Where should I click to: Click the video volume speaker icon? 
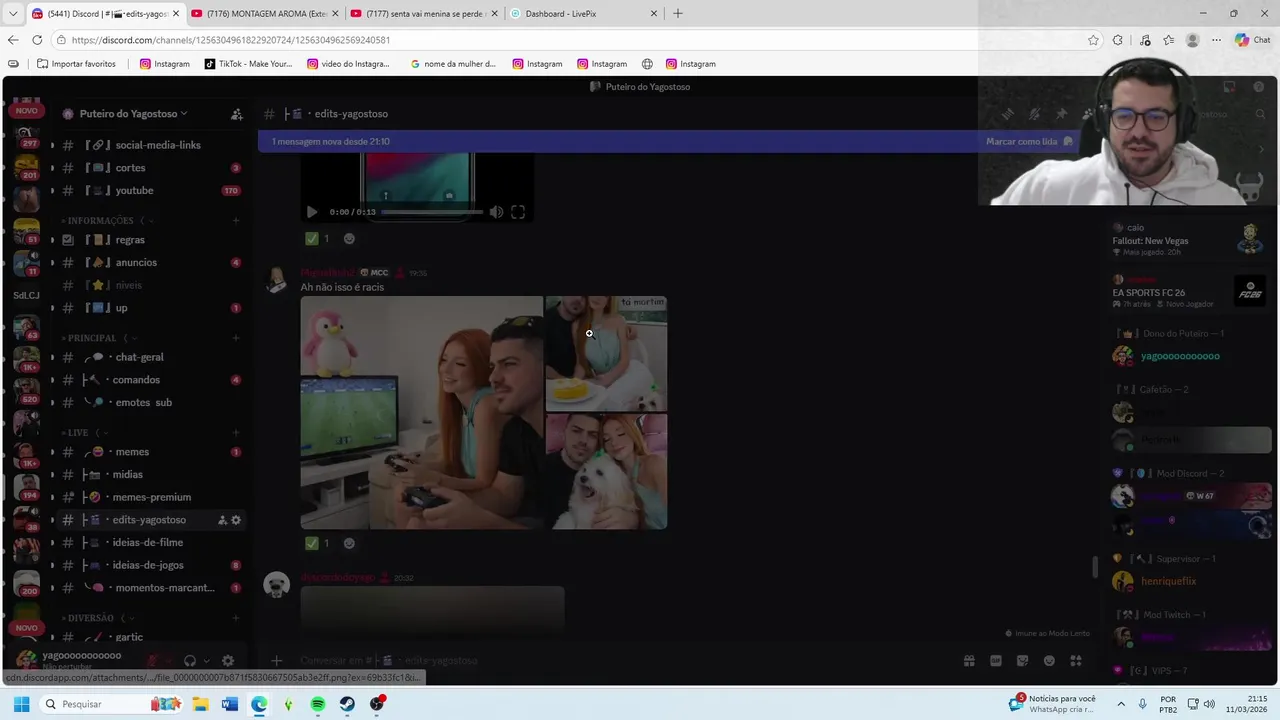[496, 212]
